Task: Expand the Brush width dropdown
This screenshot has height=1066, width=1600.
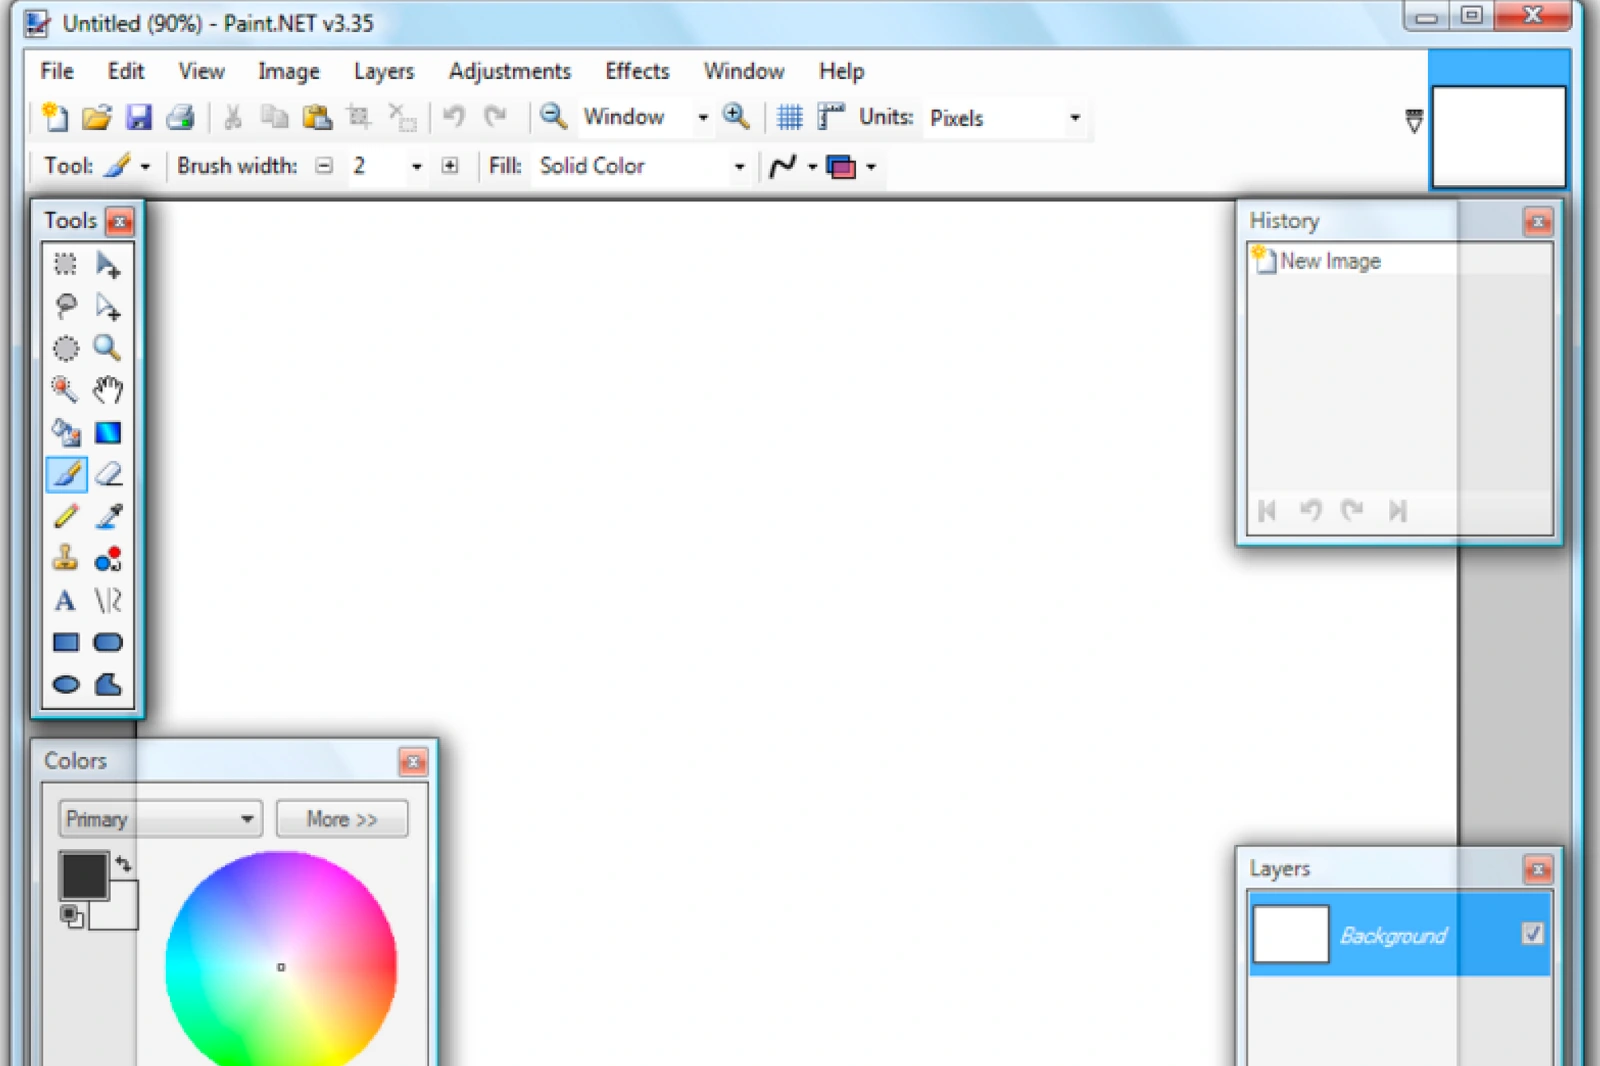Action: 416,166
